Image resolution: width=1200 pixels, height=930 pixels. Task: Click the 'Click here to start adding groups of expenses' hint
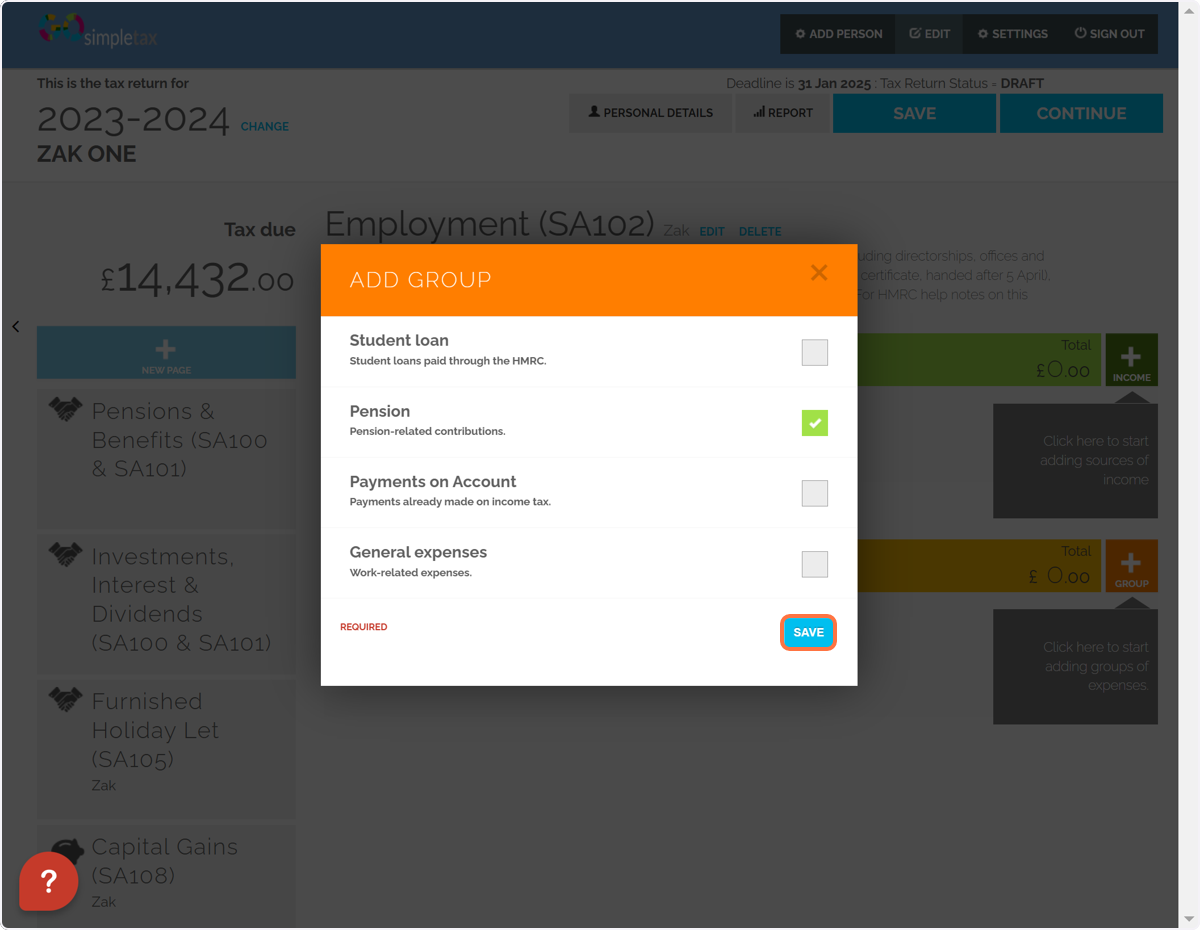[1075, 667]
